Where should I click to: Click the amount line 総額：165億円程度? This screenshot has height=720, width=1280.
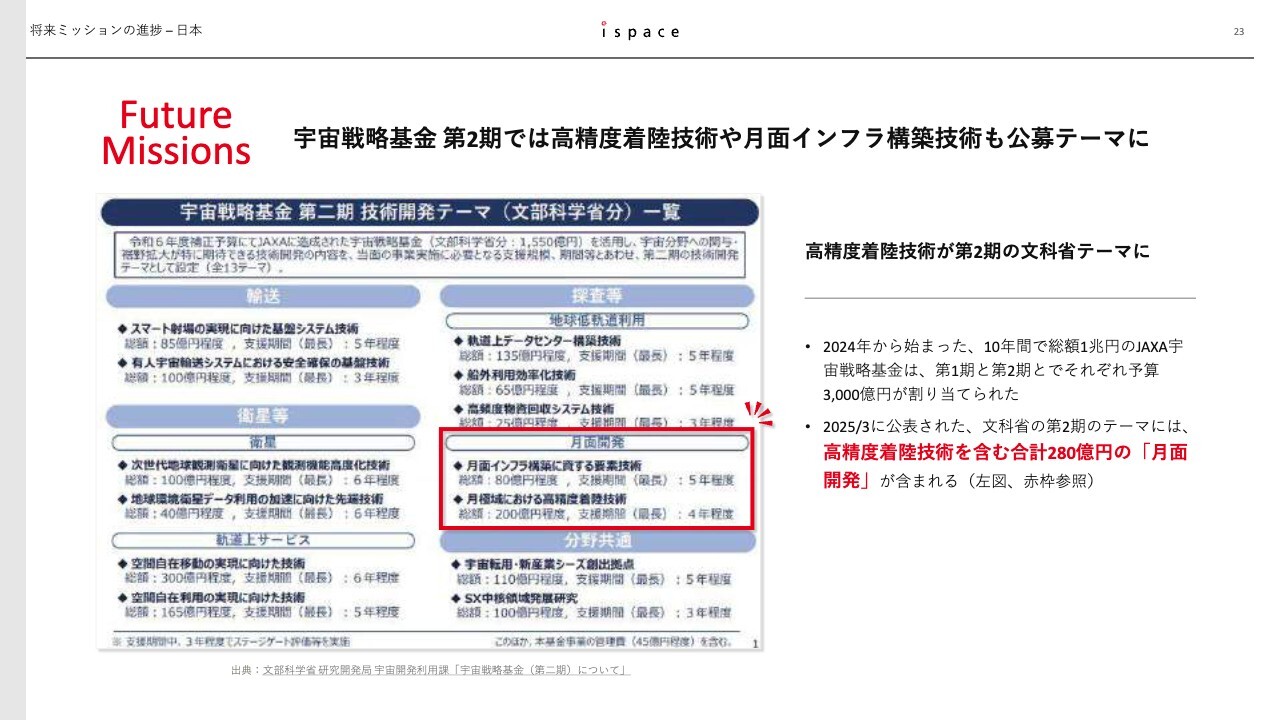262,611
